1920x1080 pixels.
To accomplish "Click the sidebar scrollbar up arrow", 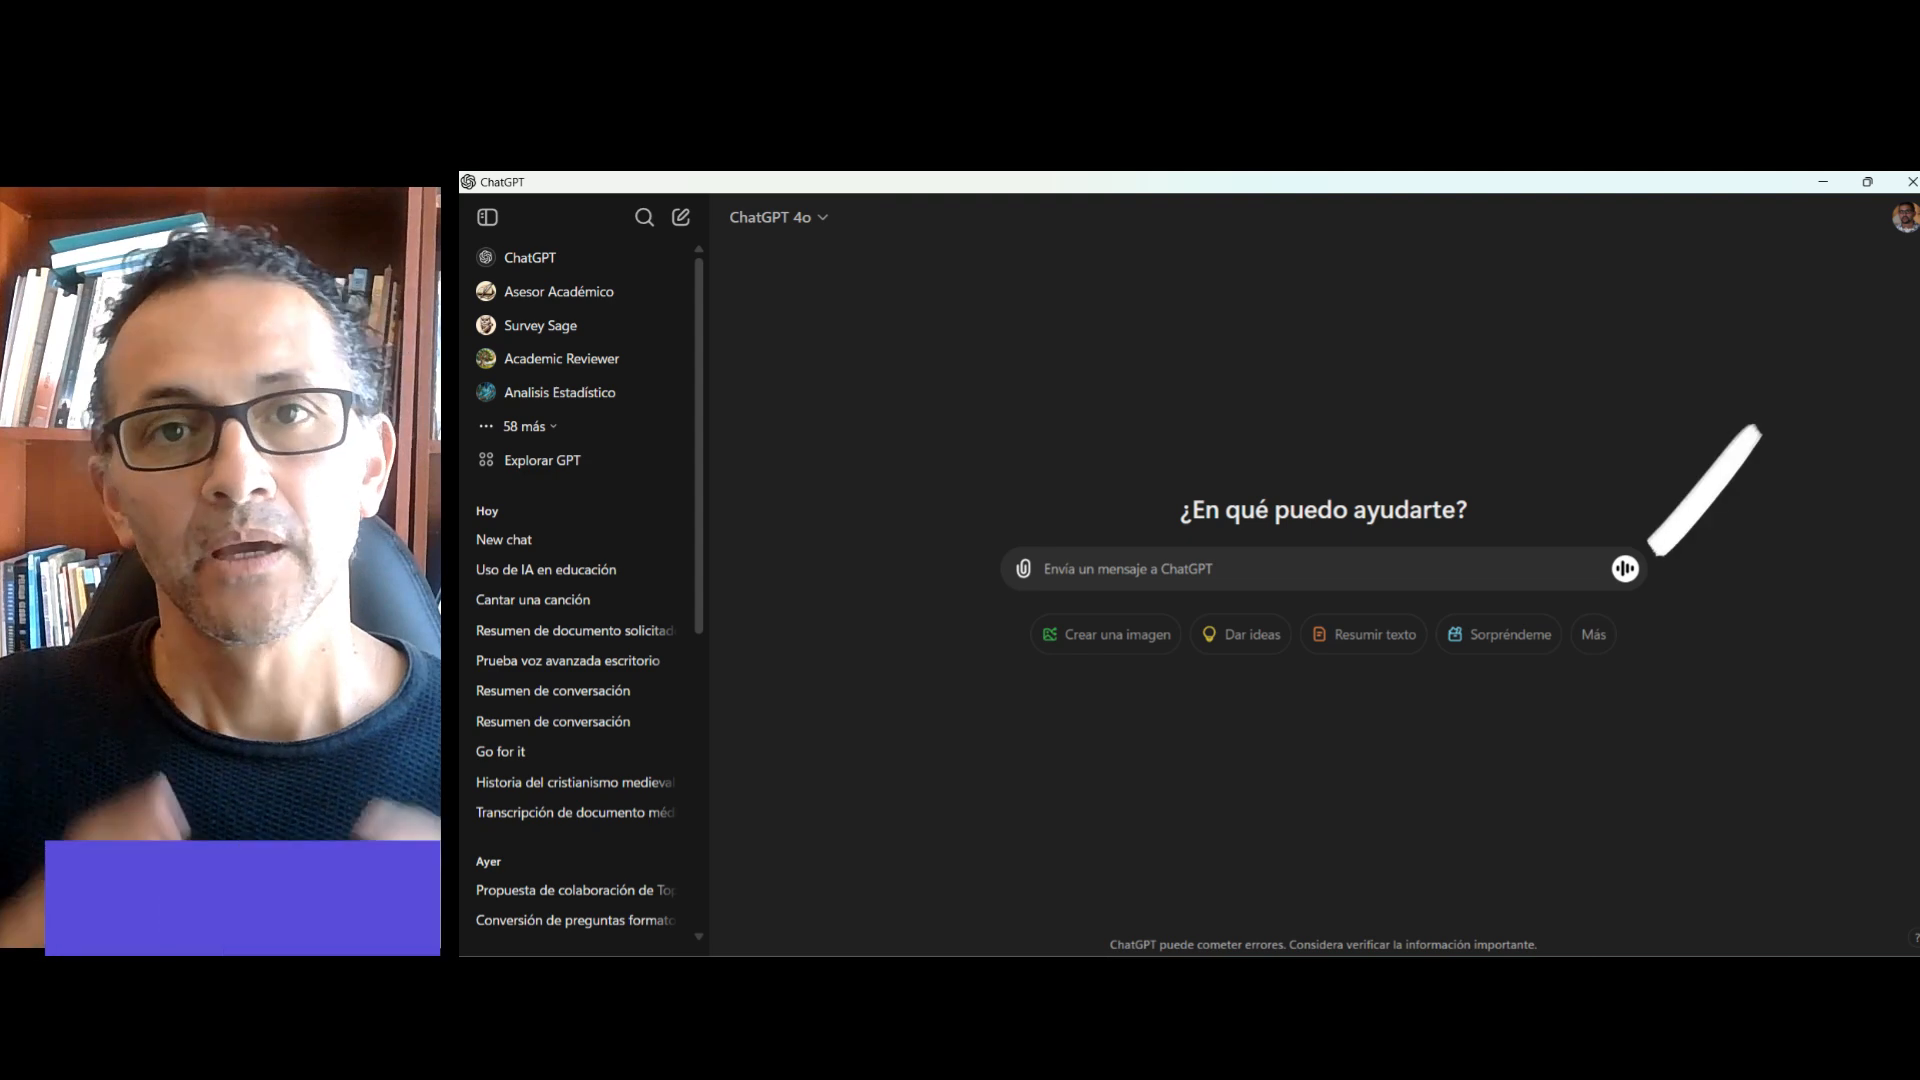I will point(699,249).
